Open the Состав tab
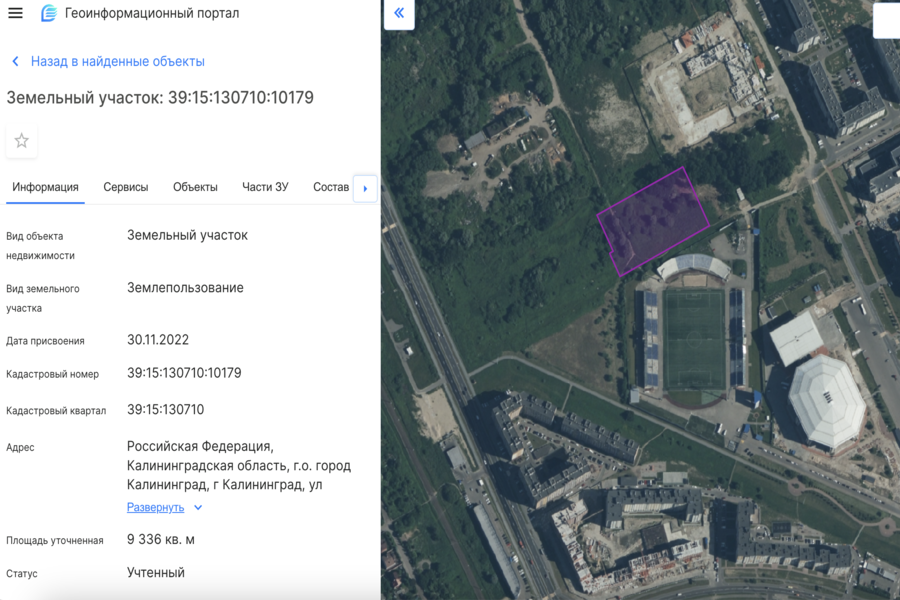The image size is (900, 600). 331,187
